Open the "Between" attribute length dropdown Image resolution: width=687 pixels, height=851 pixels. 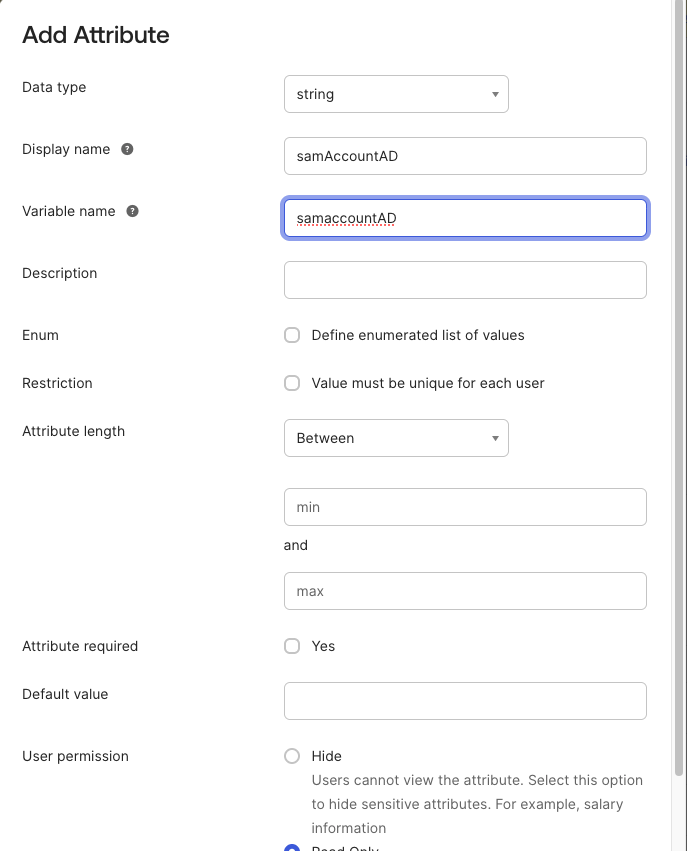pyautogui.click(x=396, y=438)
